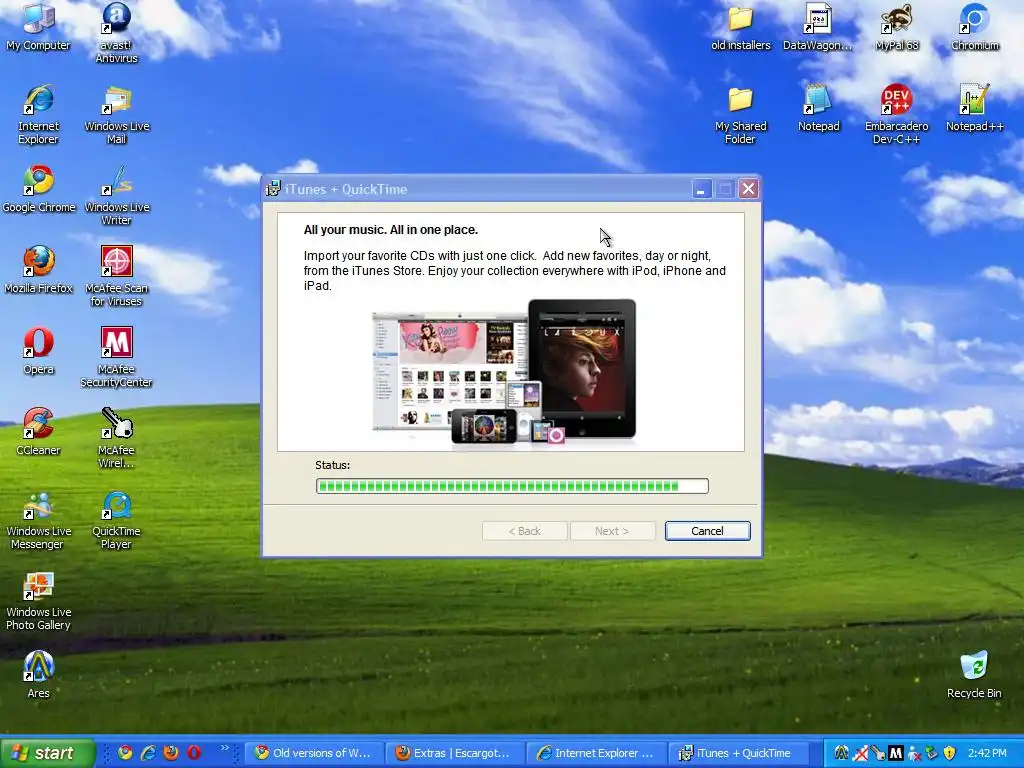Expand the Quick Launch overflow chevron
1024x768 pixels.
(x=225, y=748)
